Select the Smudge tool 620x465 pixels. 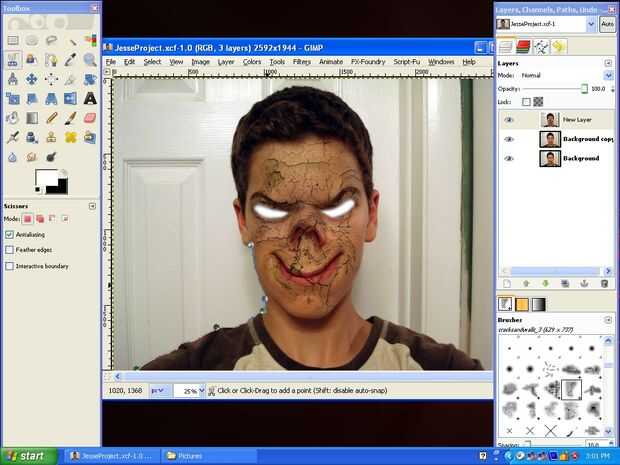coord(32,157)
